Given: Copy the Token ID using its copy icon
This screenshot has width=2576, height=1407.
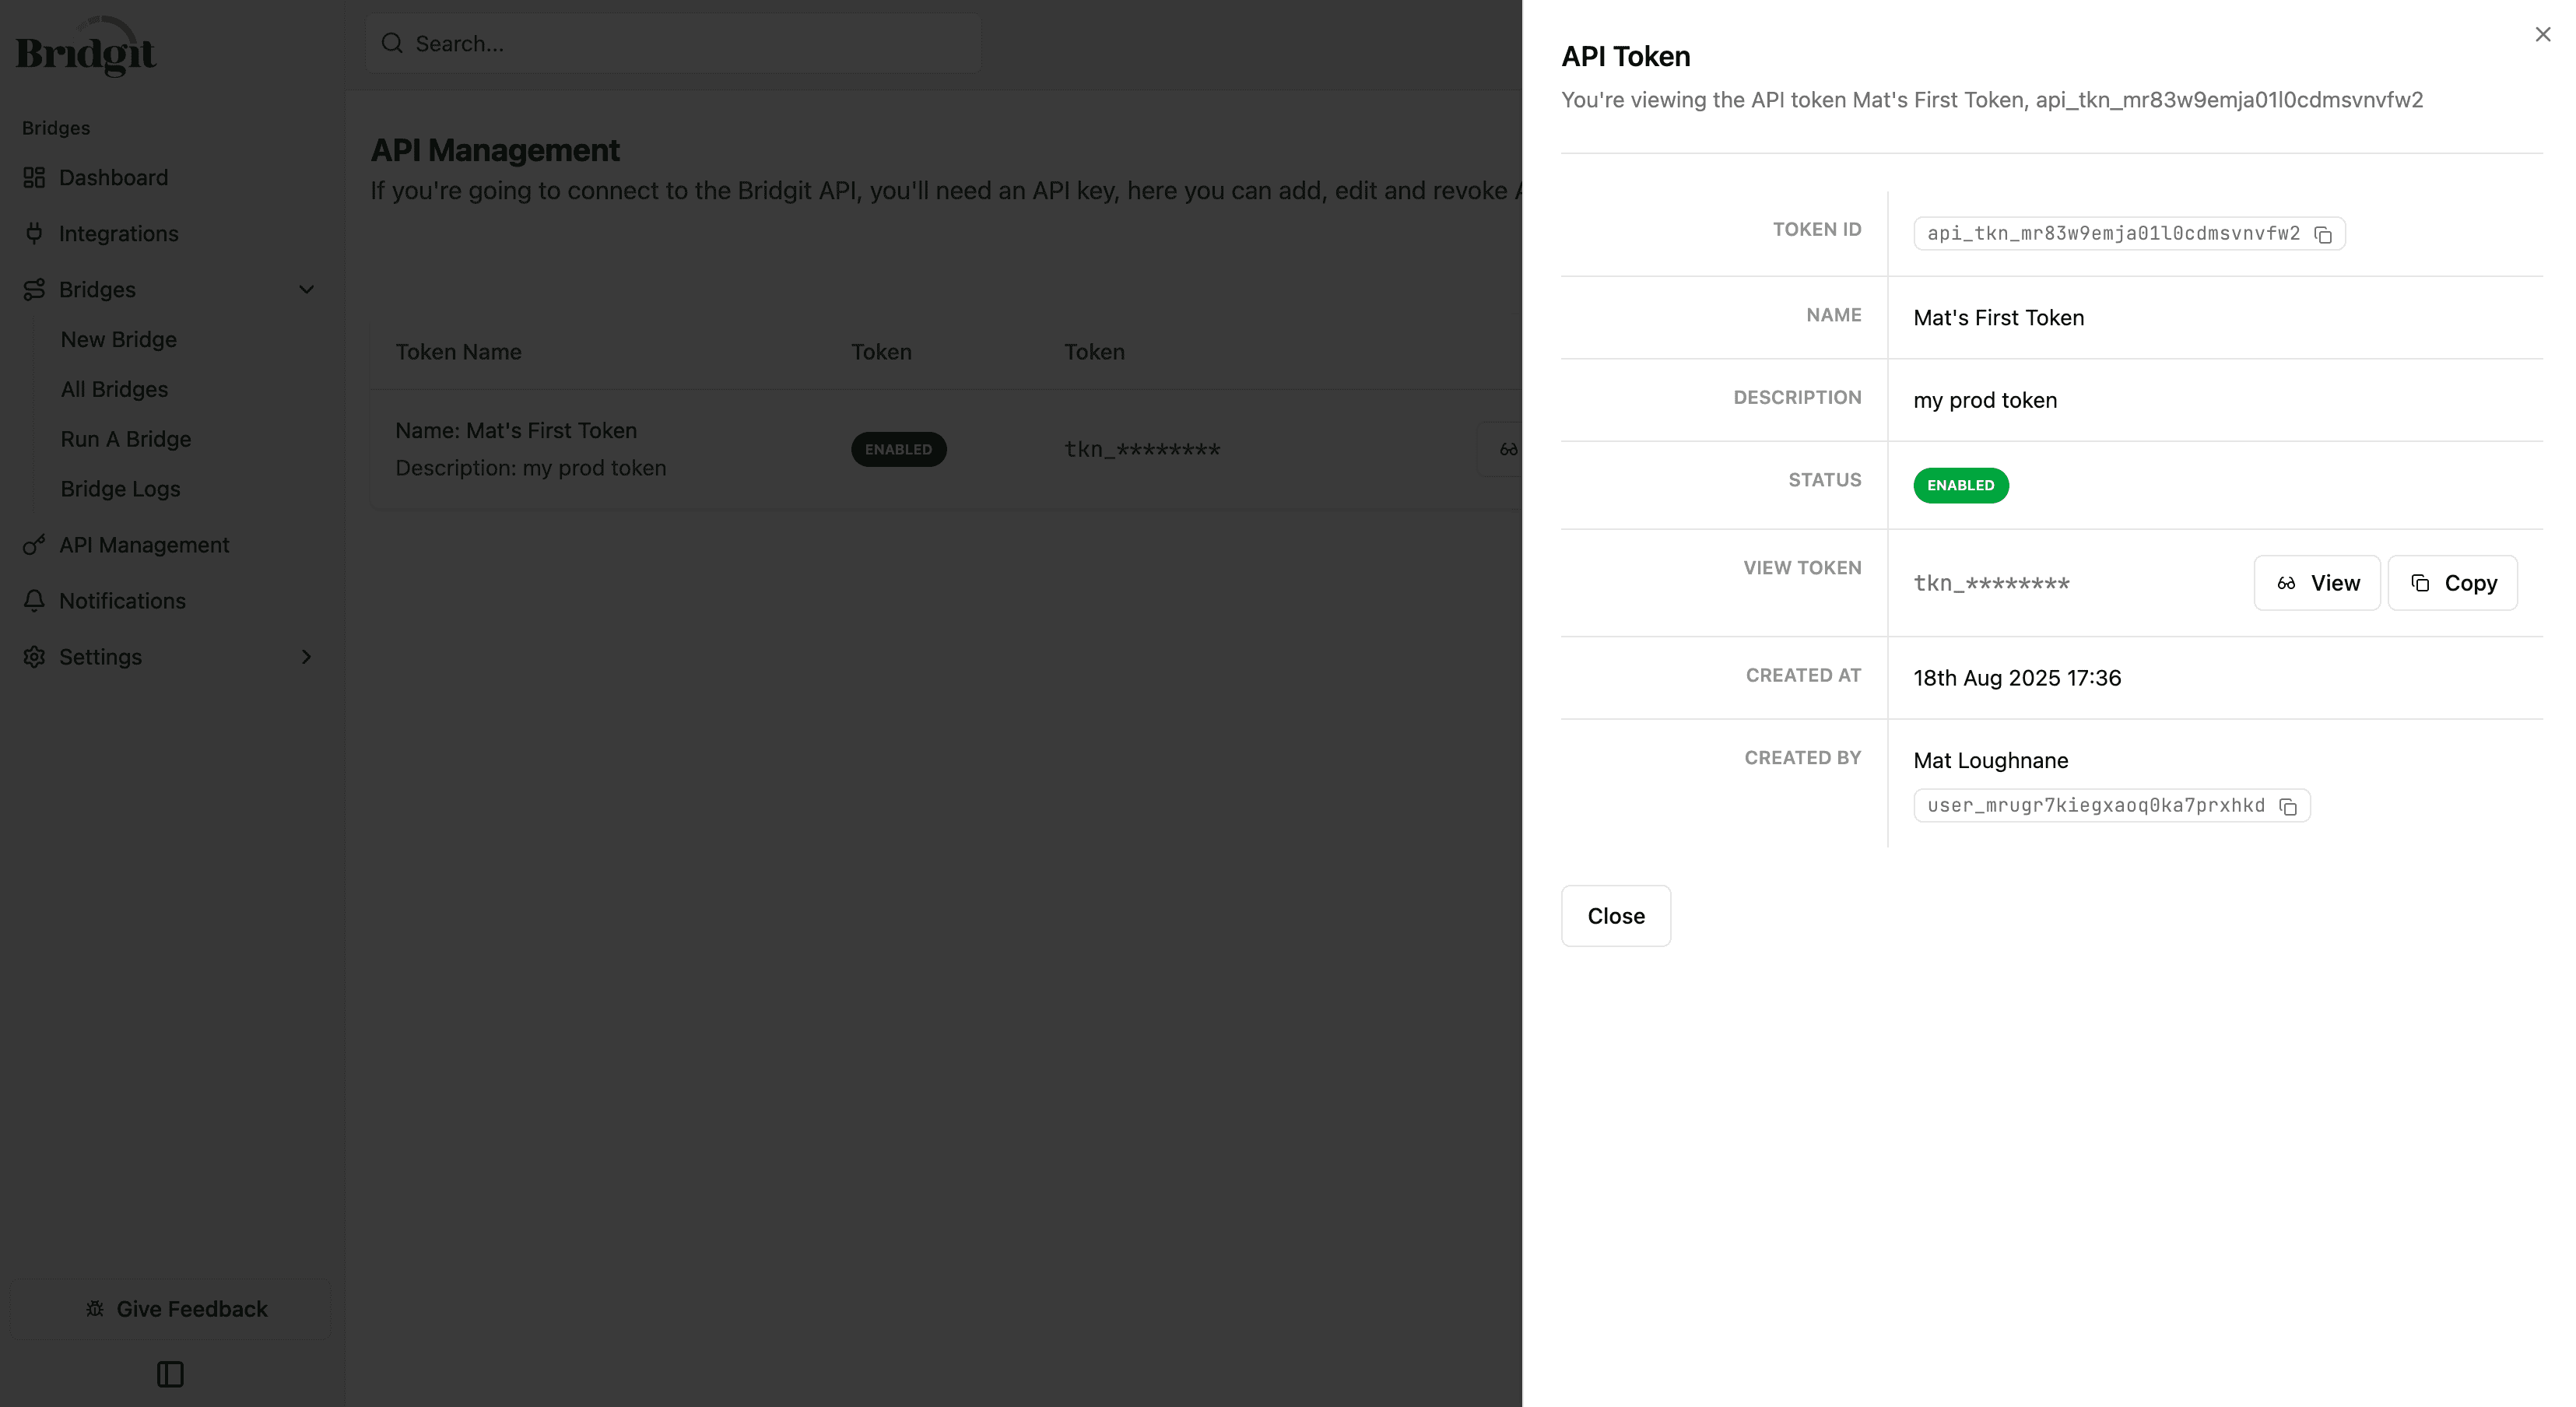Looking at the screenshot, I should click(2324, 234).
